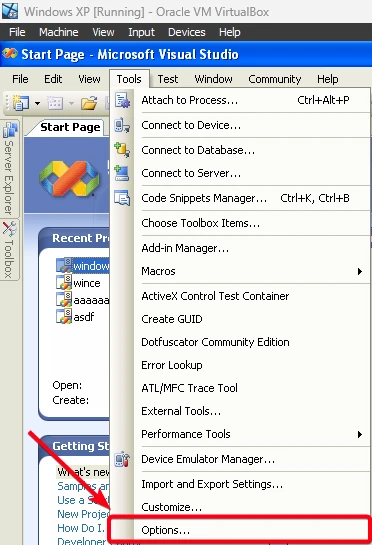Expand the Macros submenu

[360, 271]
